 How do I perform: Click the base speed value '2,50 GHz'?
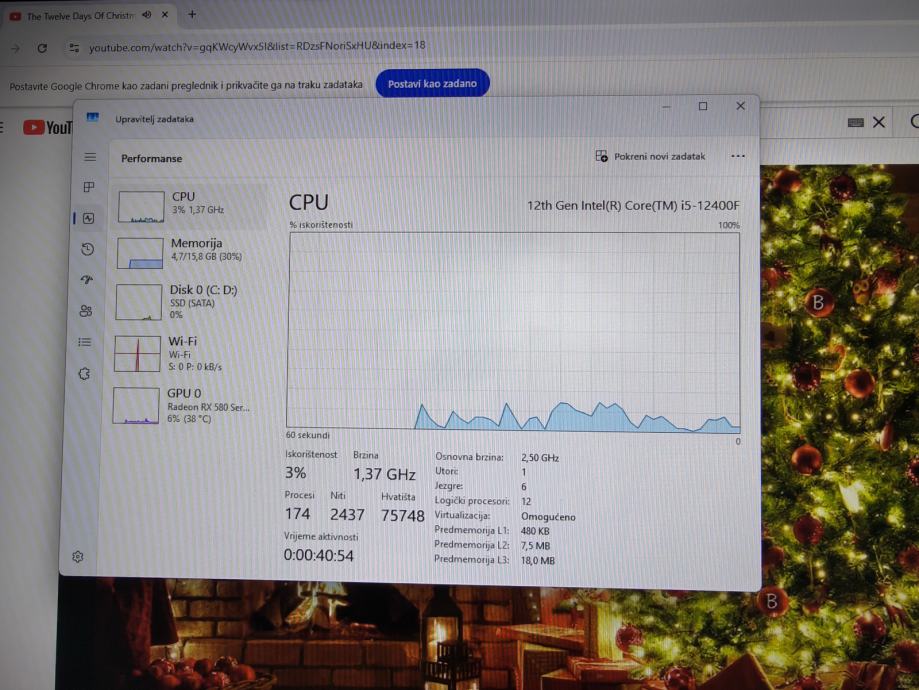tap(540, 457)
